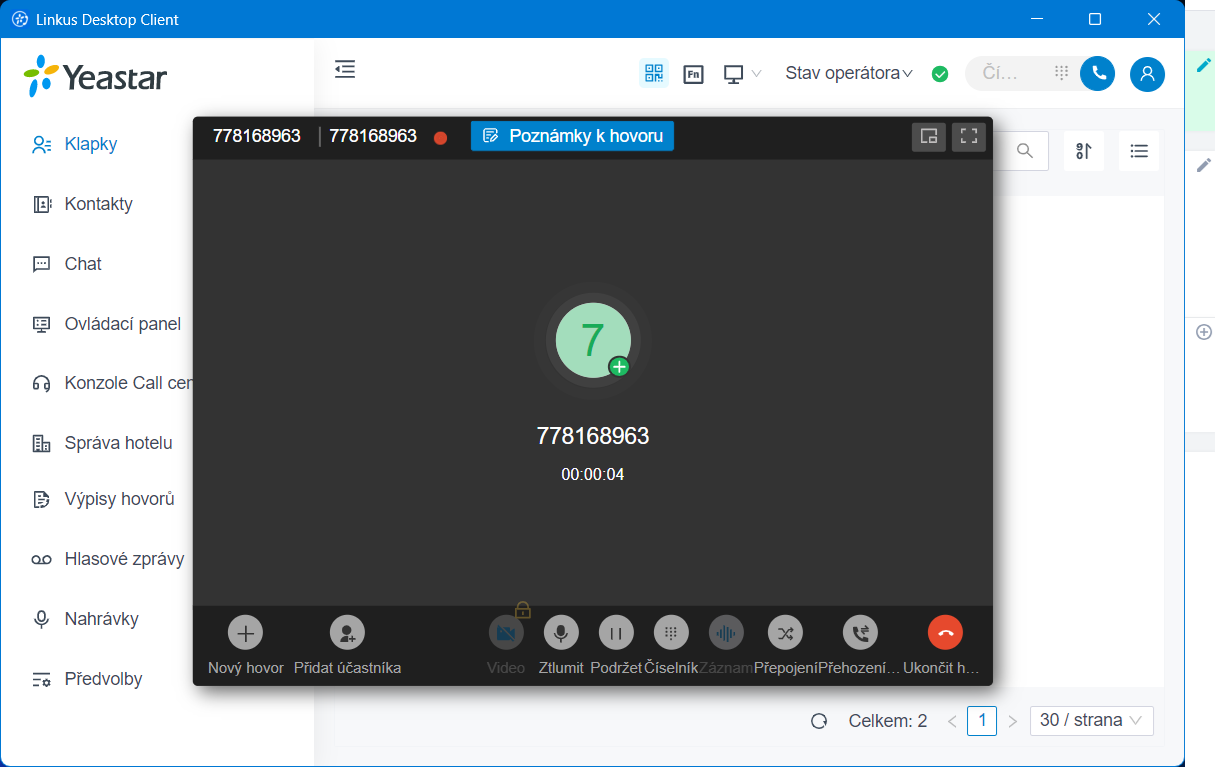This screenshot has width=1215, height=767.
Task: Open the QR code icon in toolbar
Action: 654,73
